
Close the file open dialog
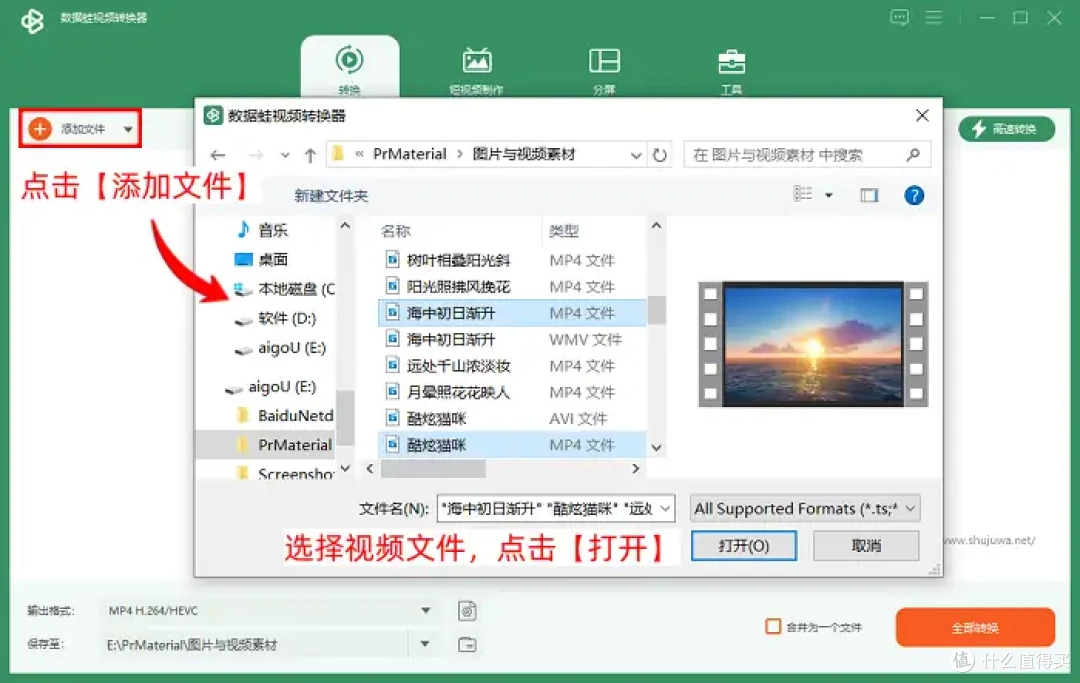tap(922, 116)
